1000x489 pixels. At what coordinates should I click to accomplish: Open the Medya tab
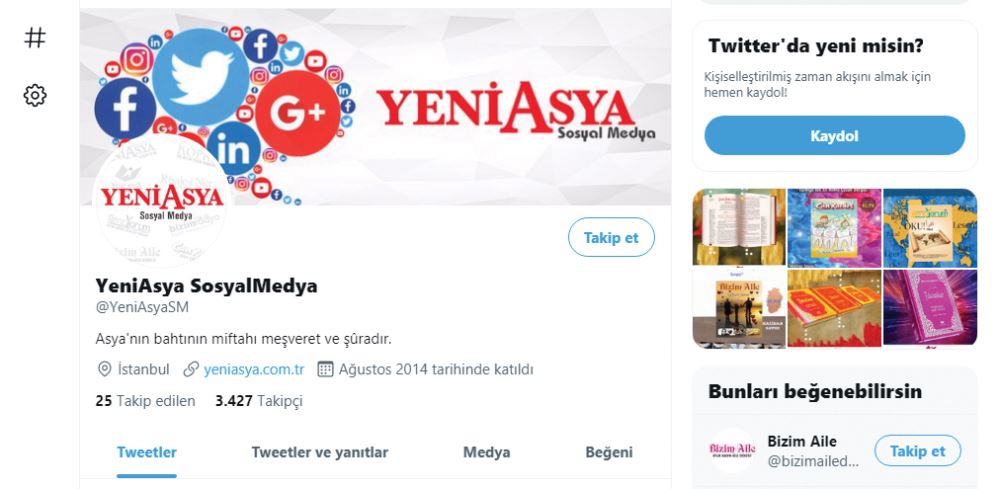(x=487, y=453)
